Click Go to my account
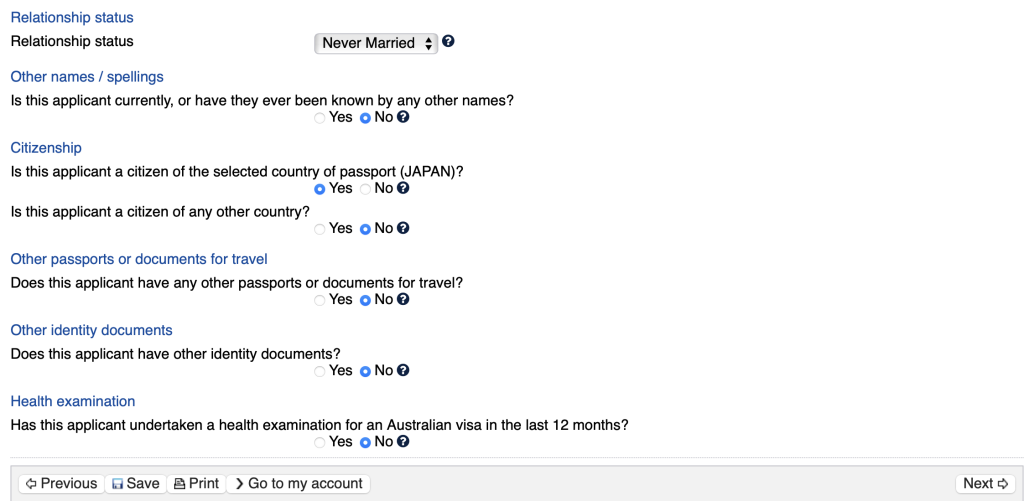Image resolution: width=1024 pixels, height=501 pixels. pos(298,484)
